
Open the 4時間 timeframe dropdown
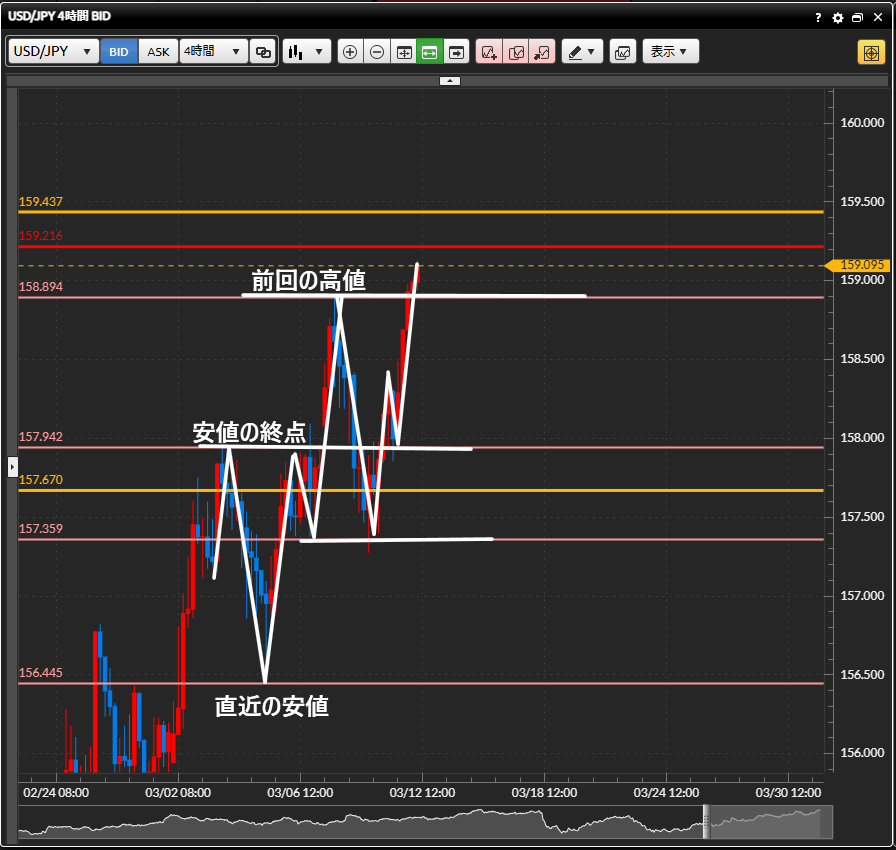(x=213, y=52)
